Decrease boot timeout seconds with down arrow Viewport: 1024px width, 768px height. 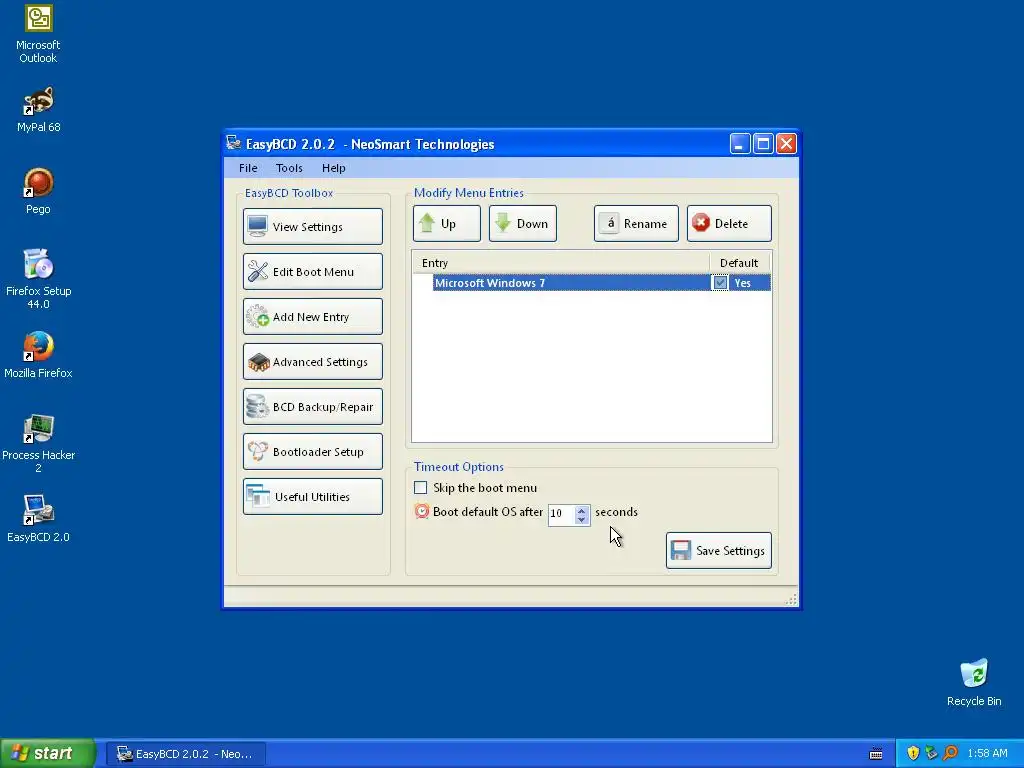[x=581, y=520]
